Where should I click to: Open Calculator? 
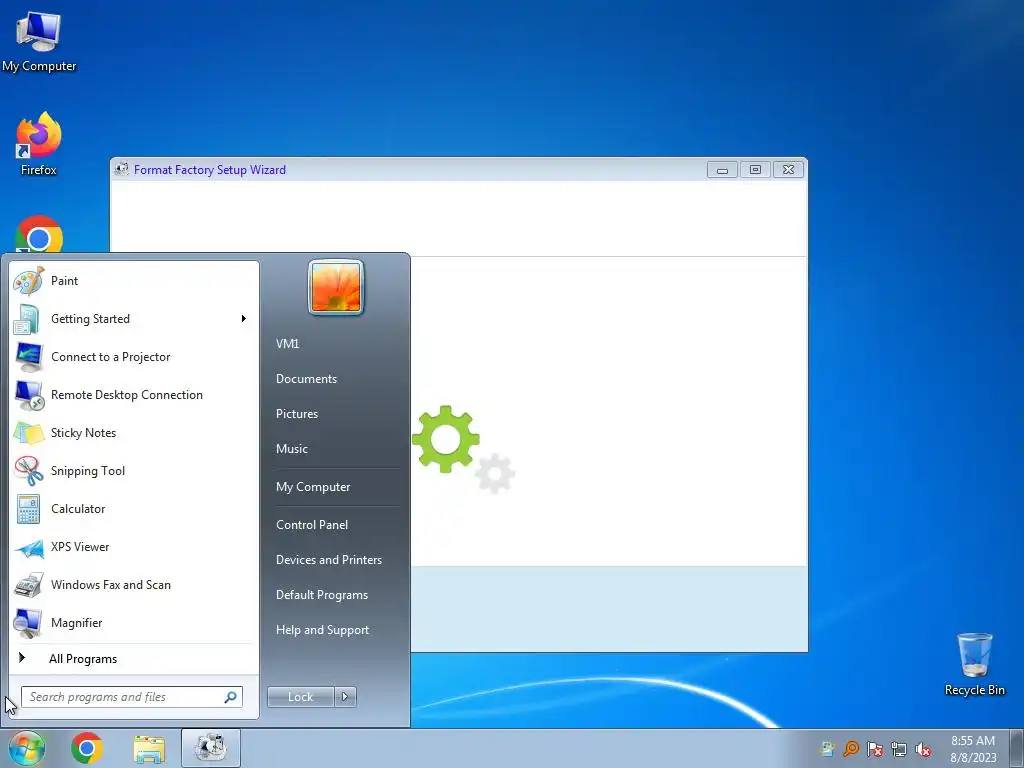click(134, 509)
